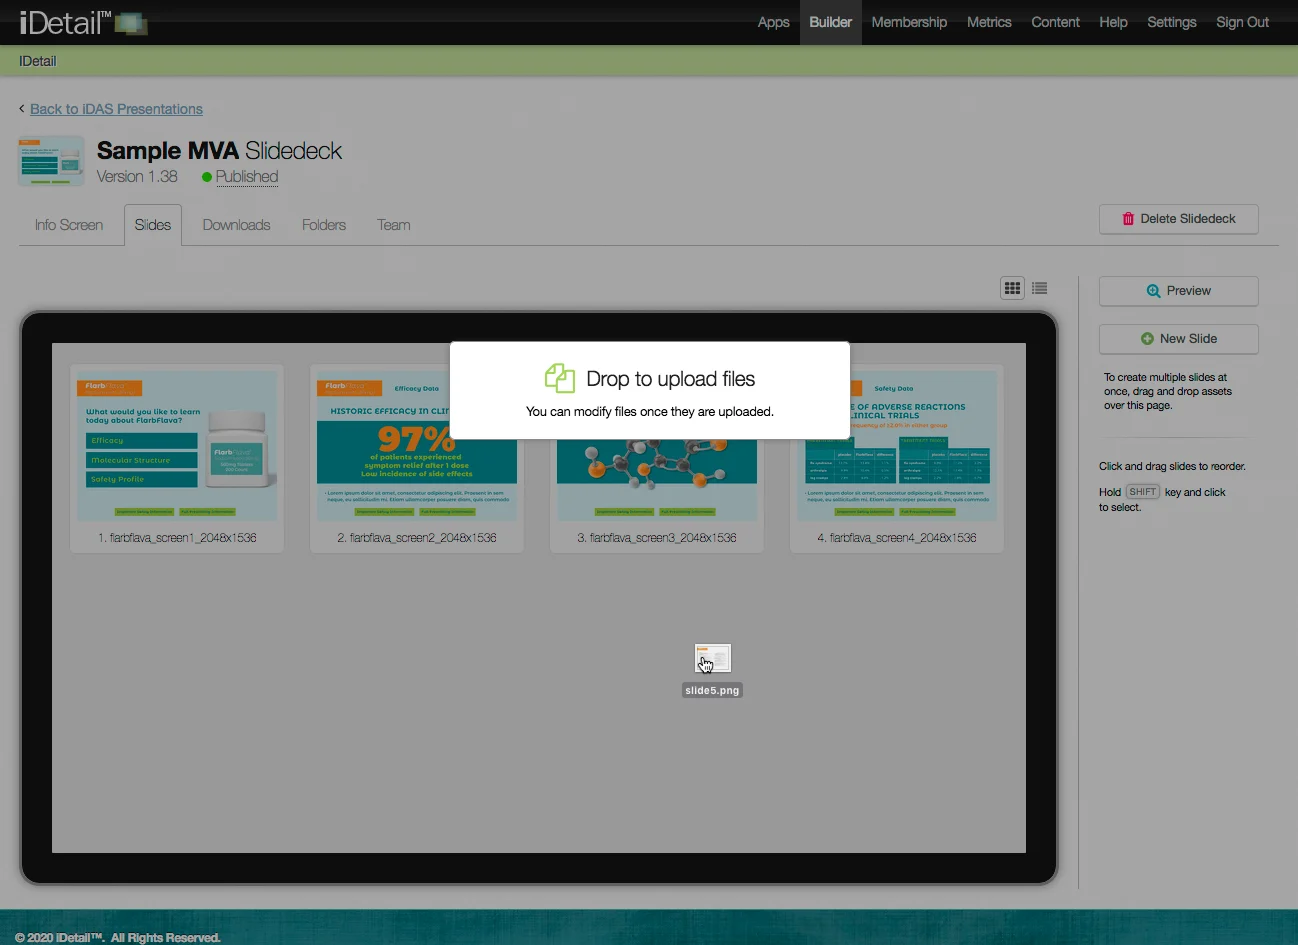
Task: Switch to the Info Screen tab
Action: click(69, 225)
